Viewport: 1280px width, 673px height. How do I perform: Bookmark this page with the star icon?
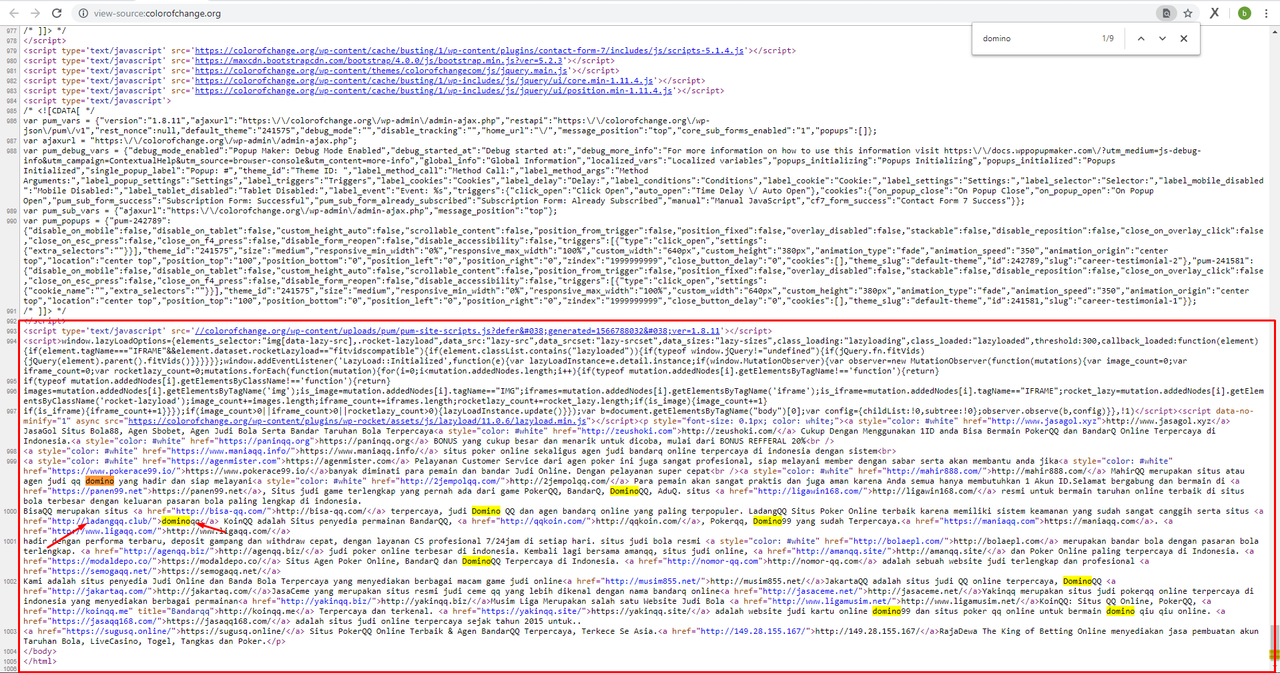pyautogui.click(x=1188, y=13)
